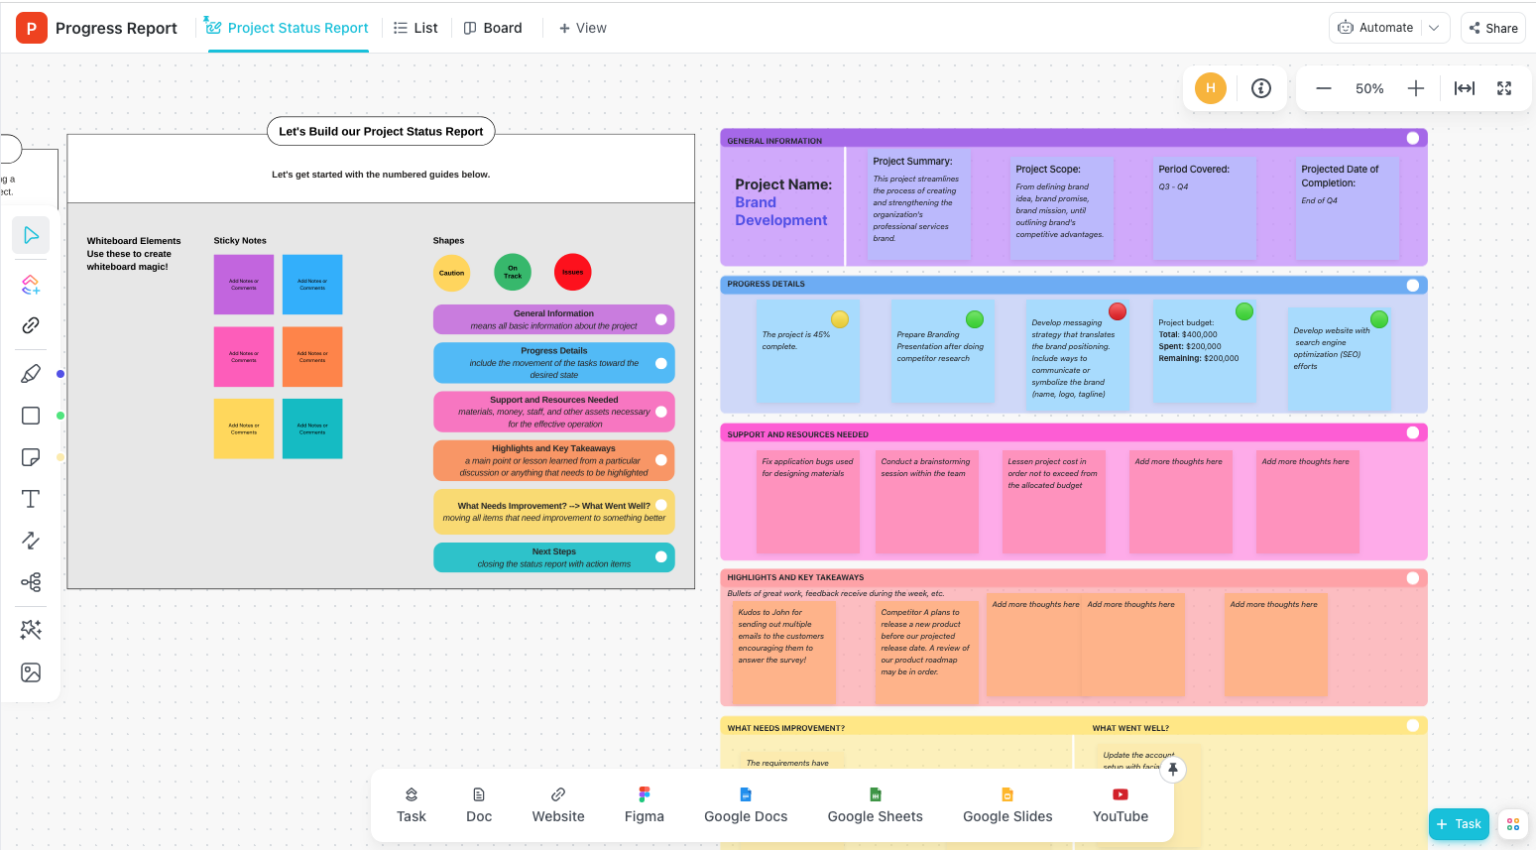Open the AI wand tool
1536x850 pixels.
(30, 629)
